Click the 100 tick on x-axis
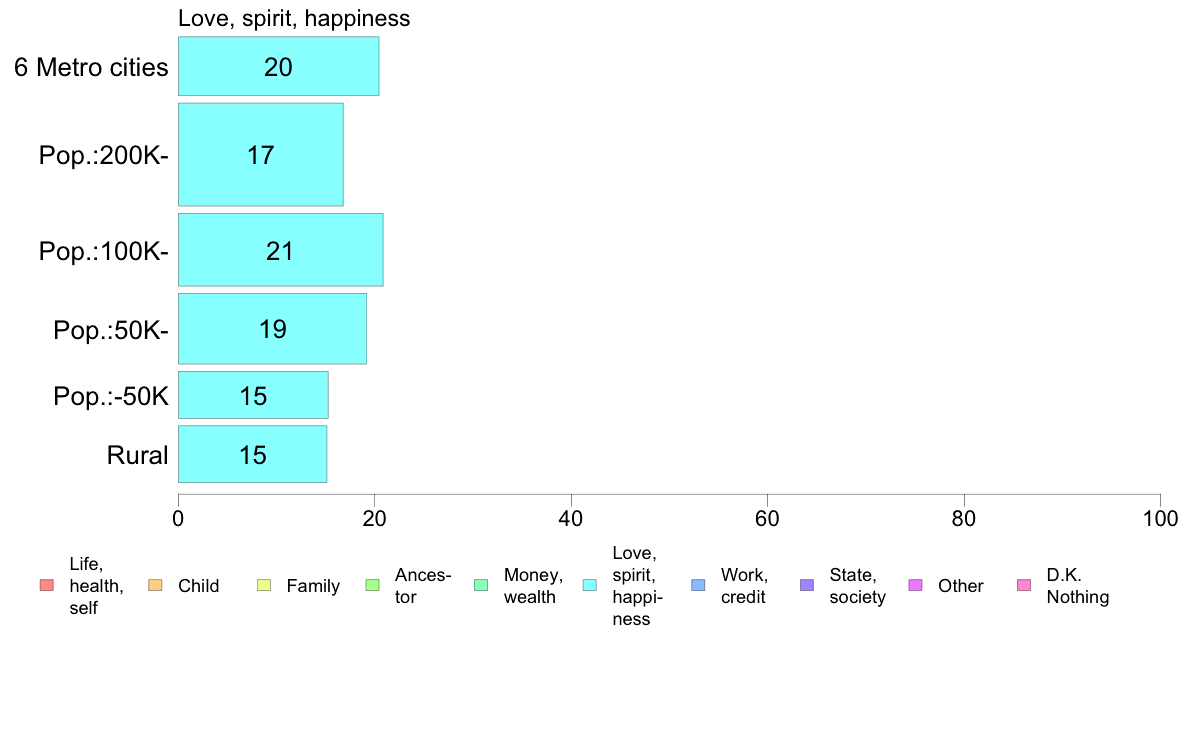The image size is (1188, 736). (x=1160, y=518)
